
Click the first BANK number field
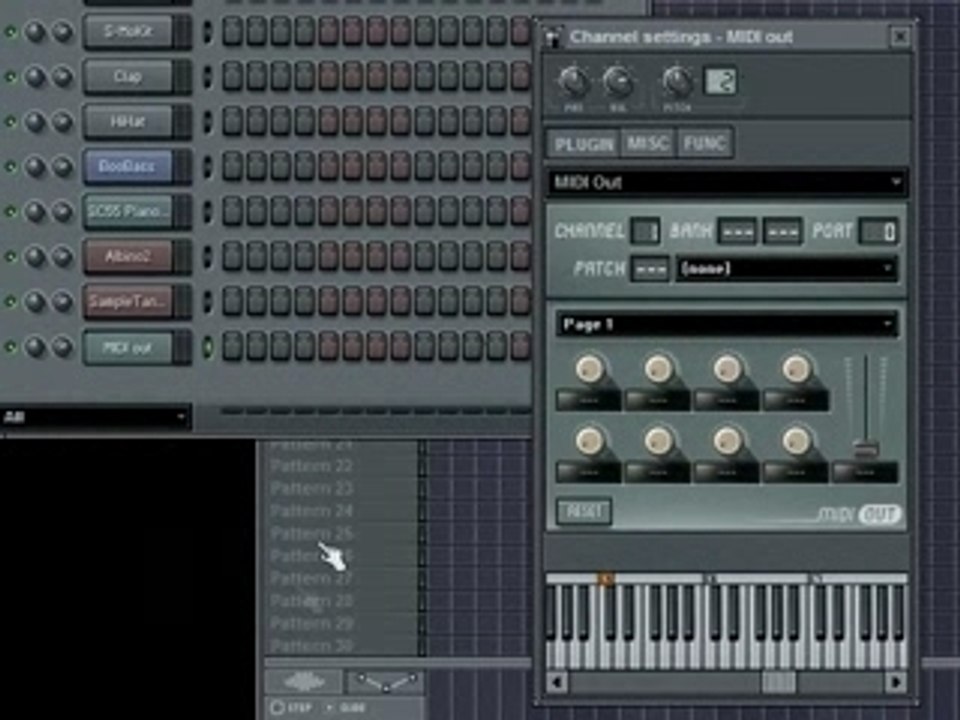[737, 231]
